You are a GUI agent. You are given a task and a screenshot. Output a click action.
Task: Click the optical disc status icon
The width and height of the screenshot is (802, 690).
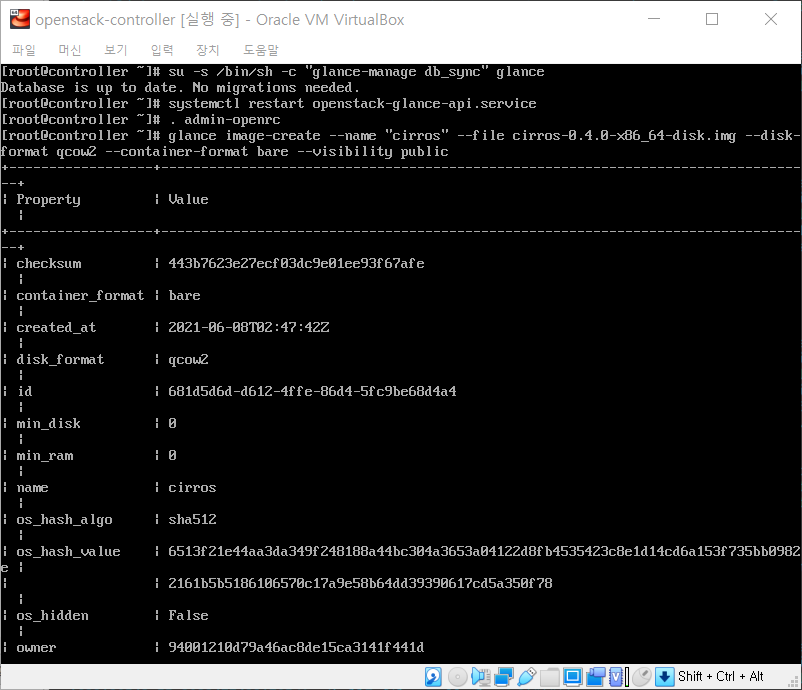[x=458, y=677]
